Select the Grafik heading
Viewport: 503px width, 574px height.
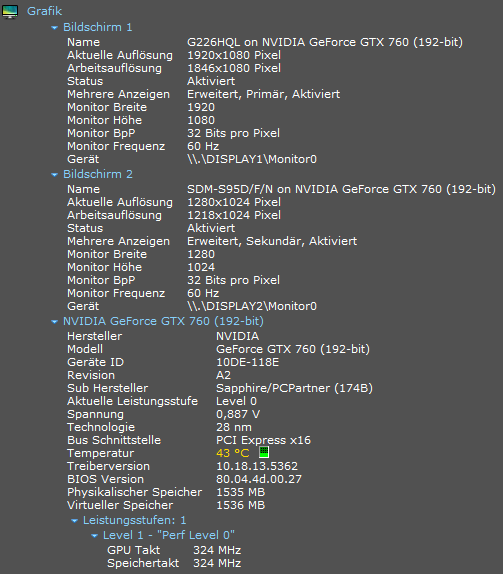point(44,11)
